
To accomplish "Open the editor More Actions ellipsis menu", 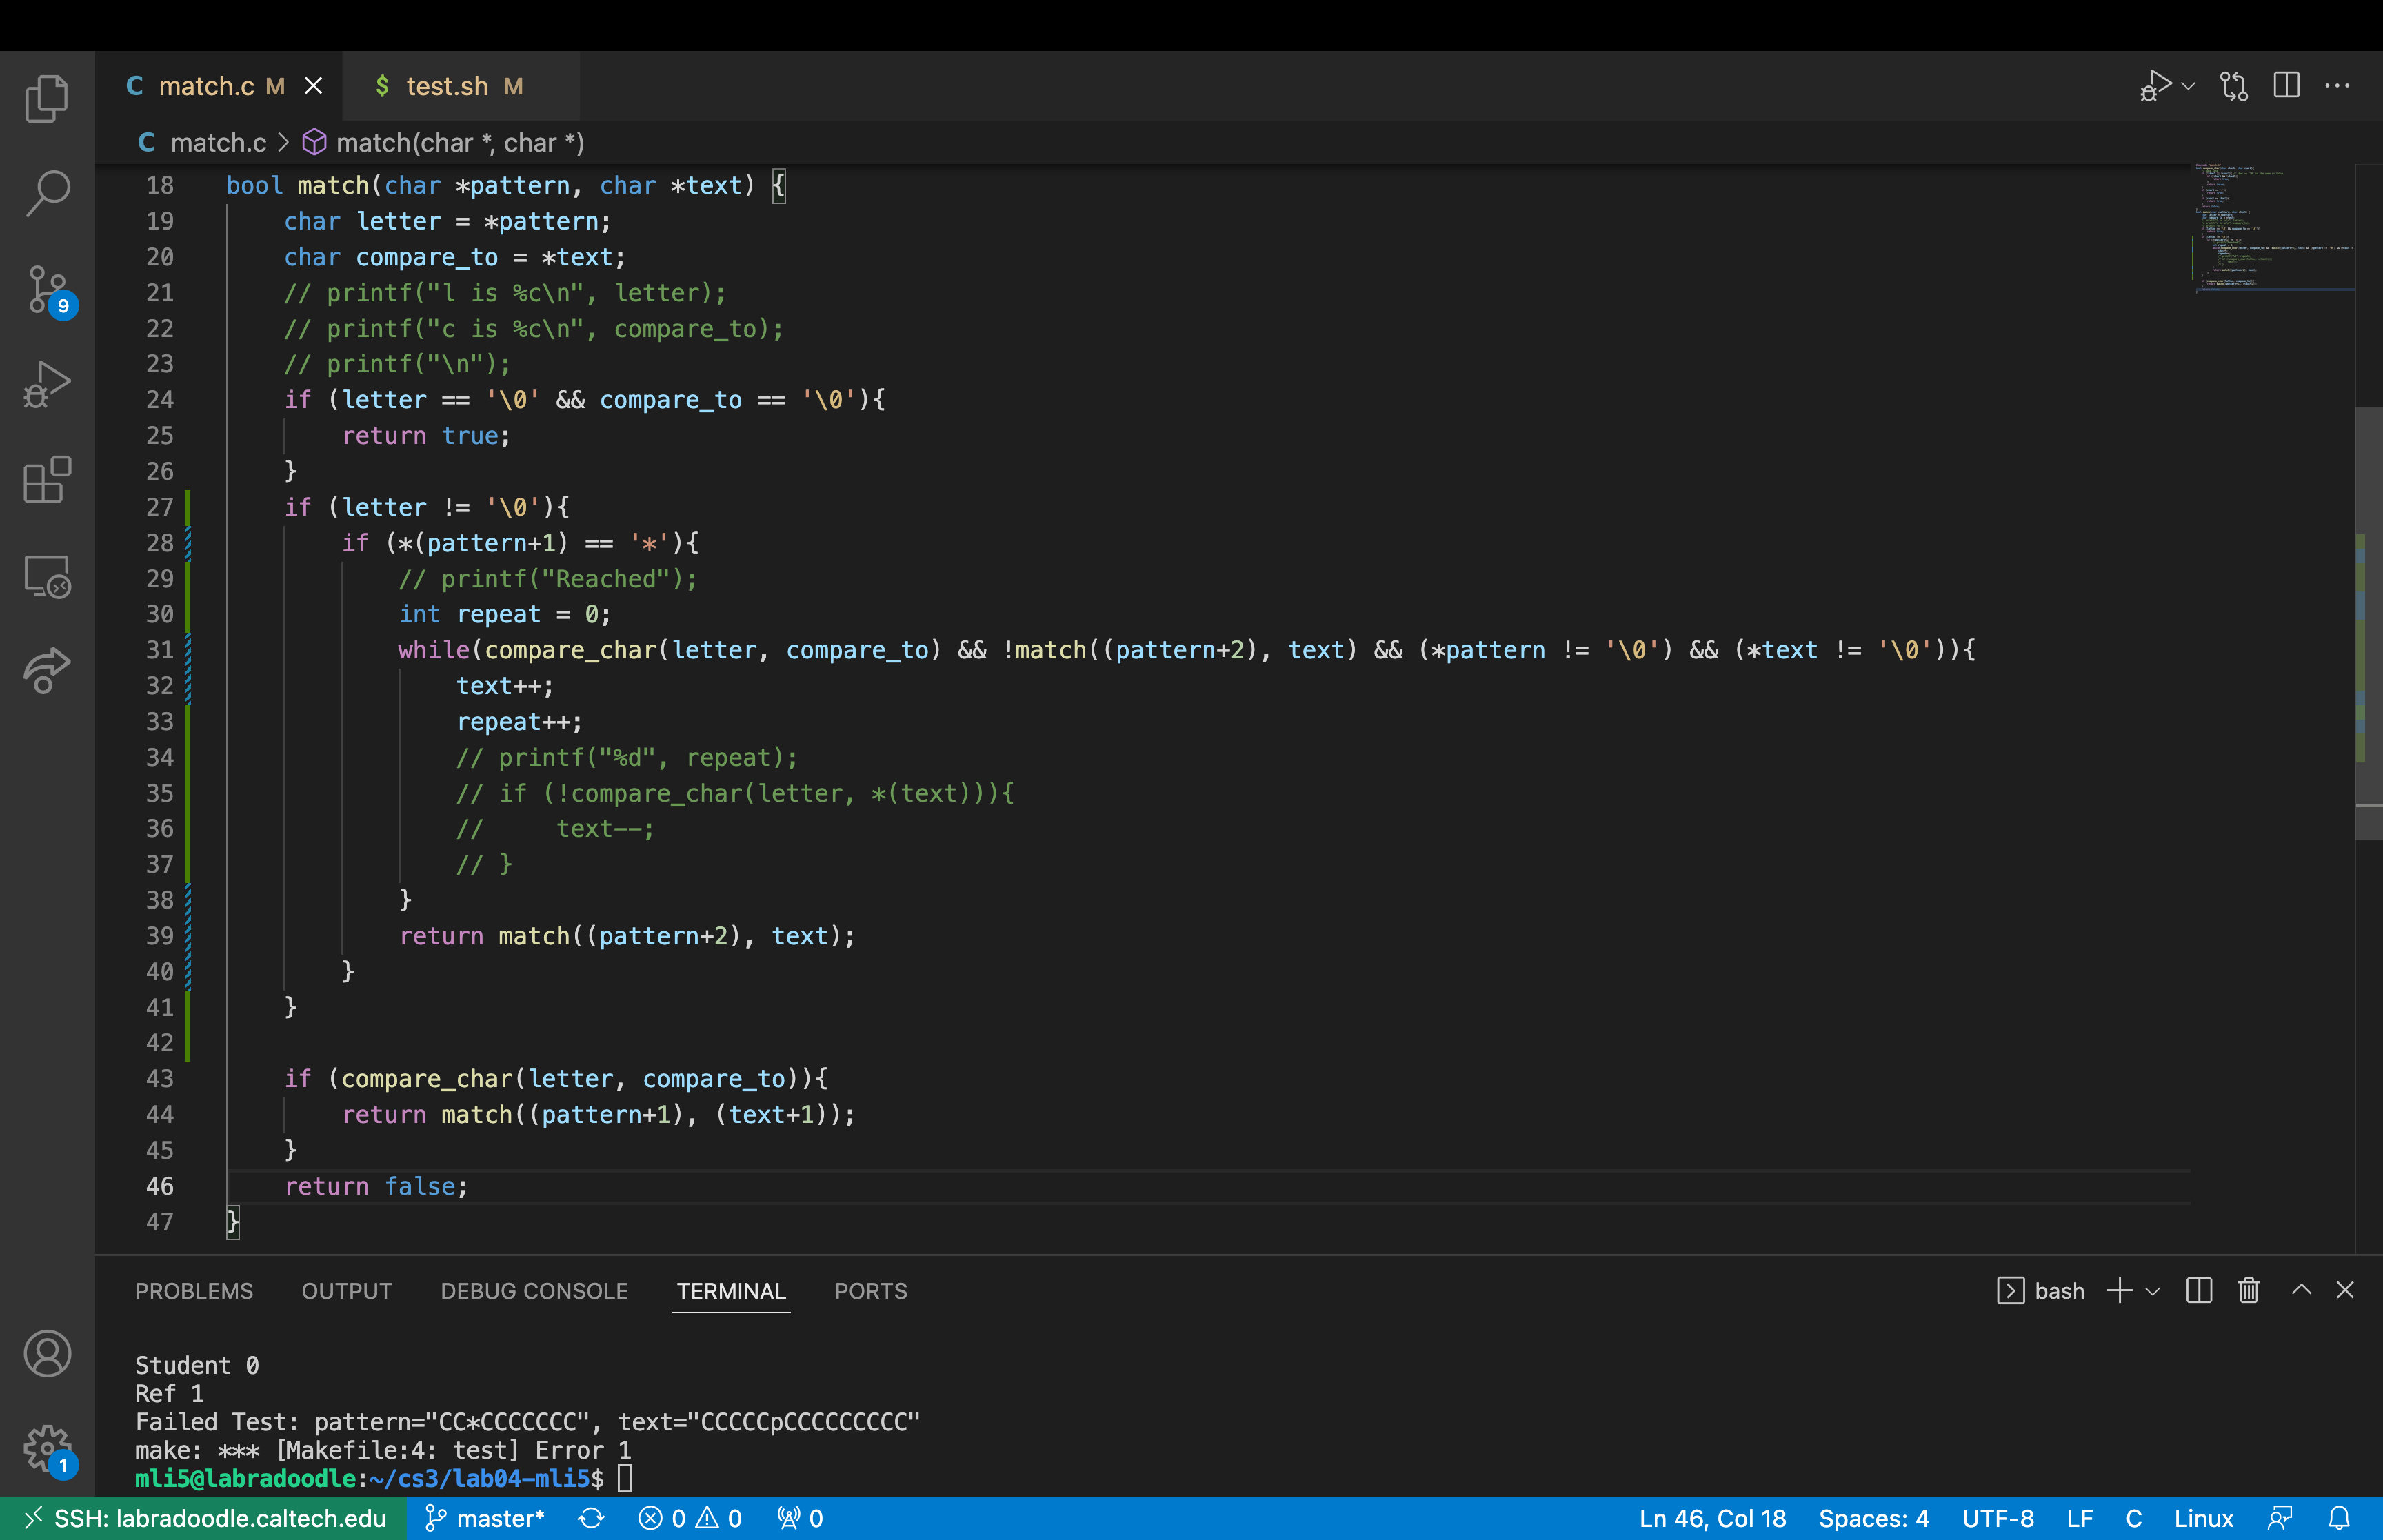I will pos(2337,86).
